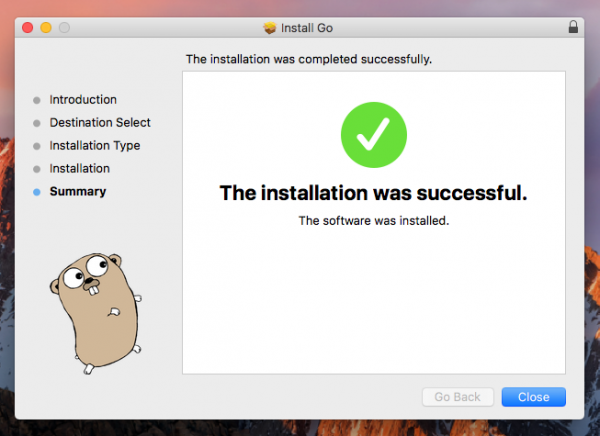
Task: Click the blue bullet next to Summary
Action: click(37, 192)
